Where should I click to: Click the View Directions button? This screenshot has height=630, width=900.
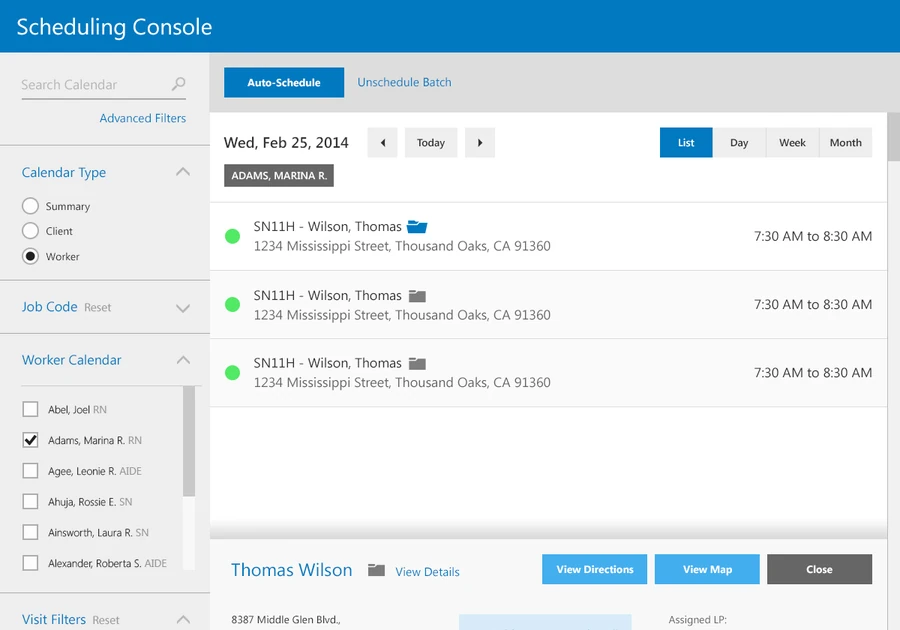pyautogui.click(x=595, y=569)
